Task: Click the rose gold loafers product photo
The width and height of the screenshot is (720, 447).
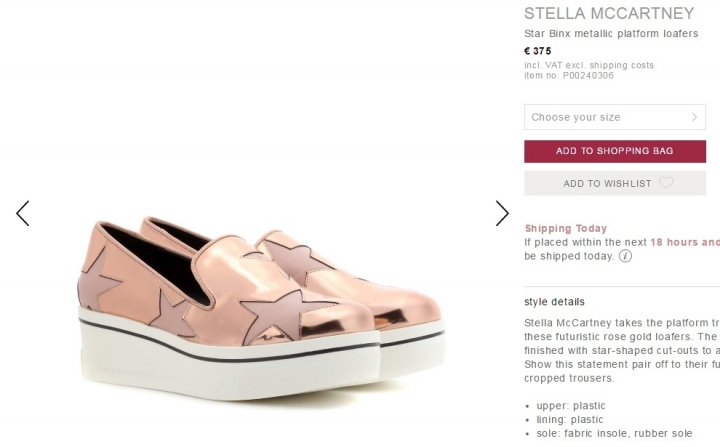Action: [x=260, y=300]
